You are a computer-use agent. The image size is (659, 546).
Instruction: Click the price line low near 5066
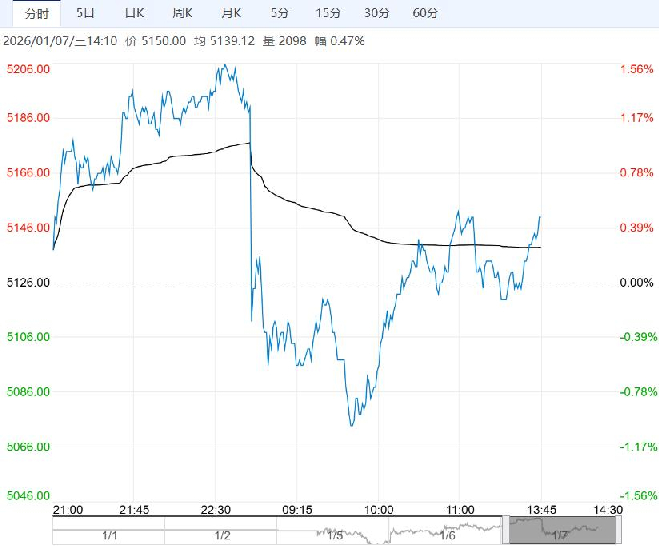tap(352, 425)
